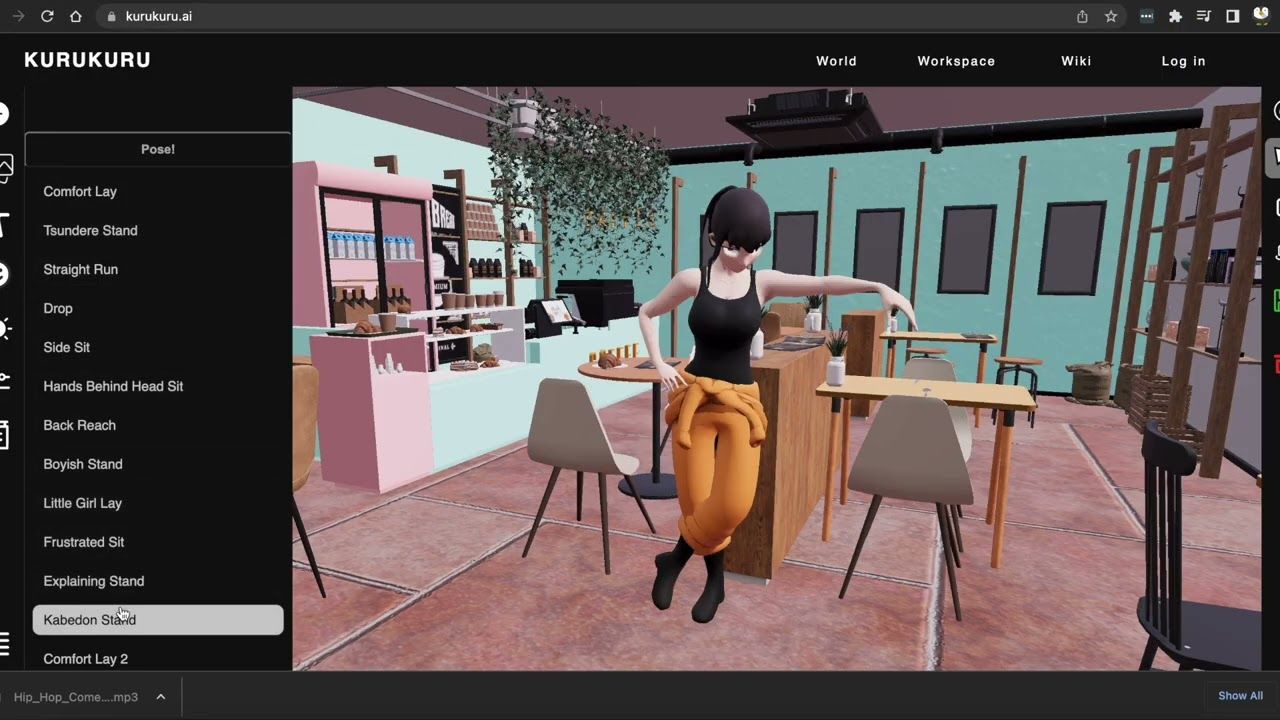1280x720 pixels.
Task: Select the character avatar icon in the sidebar
Action: click(5, 113)
